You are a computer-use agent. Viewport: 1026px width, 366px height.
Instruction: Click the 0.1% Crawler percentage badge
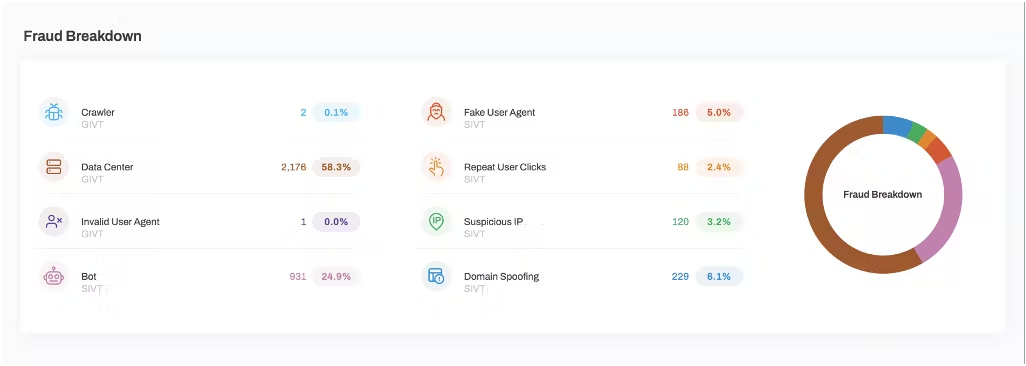click(x=336, y=113)
